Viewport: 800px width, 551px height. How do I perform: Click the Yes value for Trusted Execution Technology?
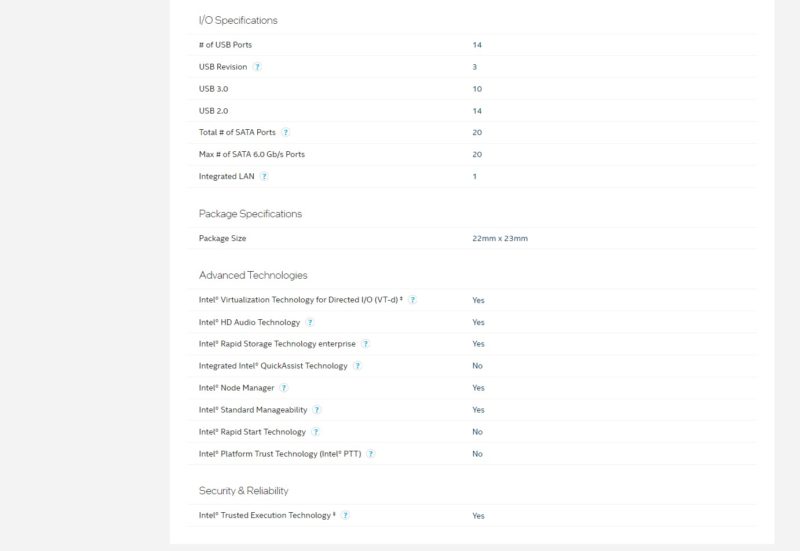478,516
